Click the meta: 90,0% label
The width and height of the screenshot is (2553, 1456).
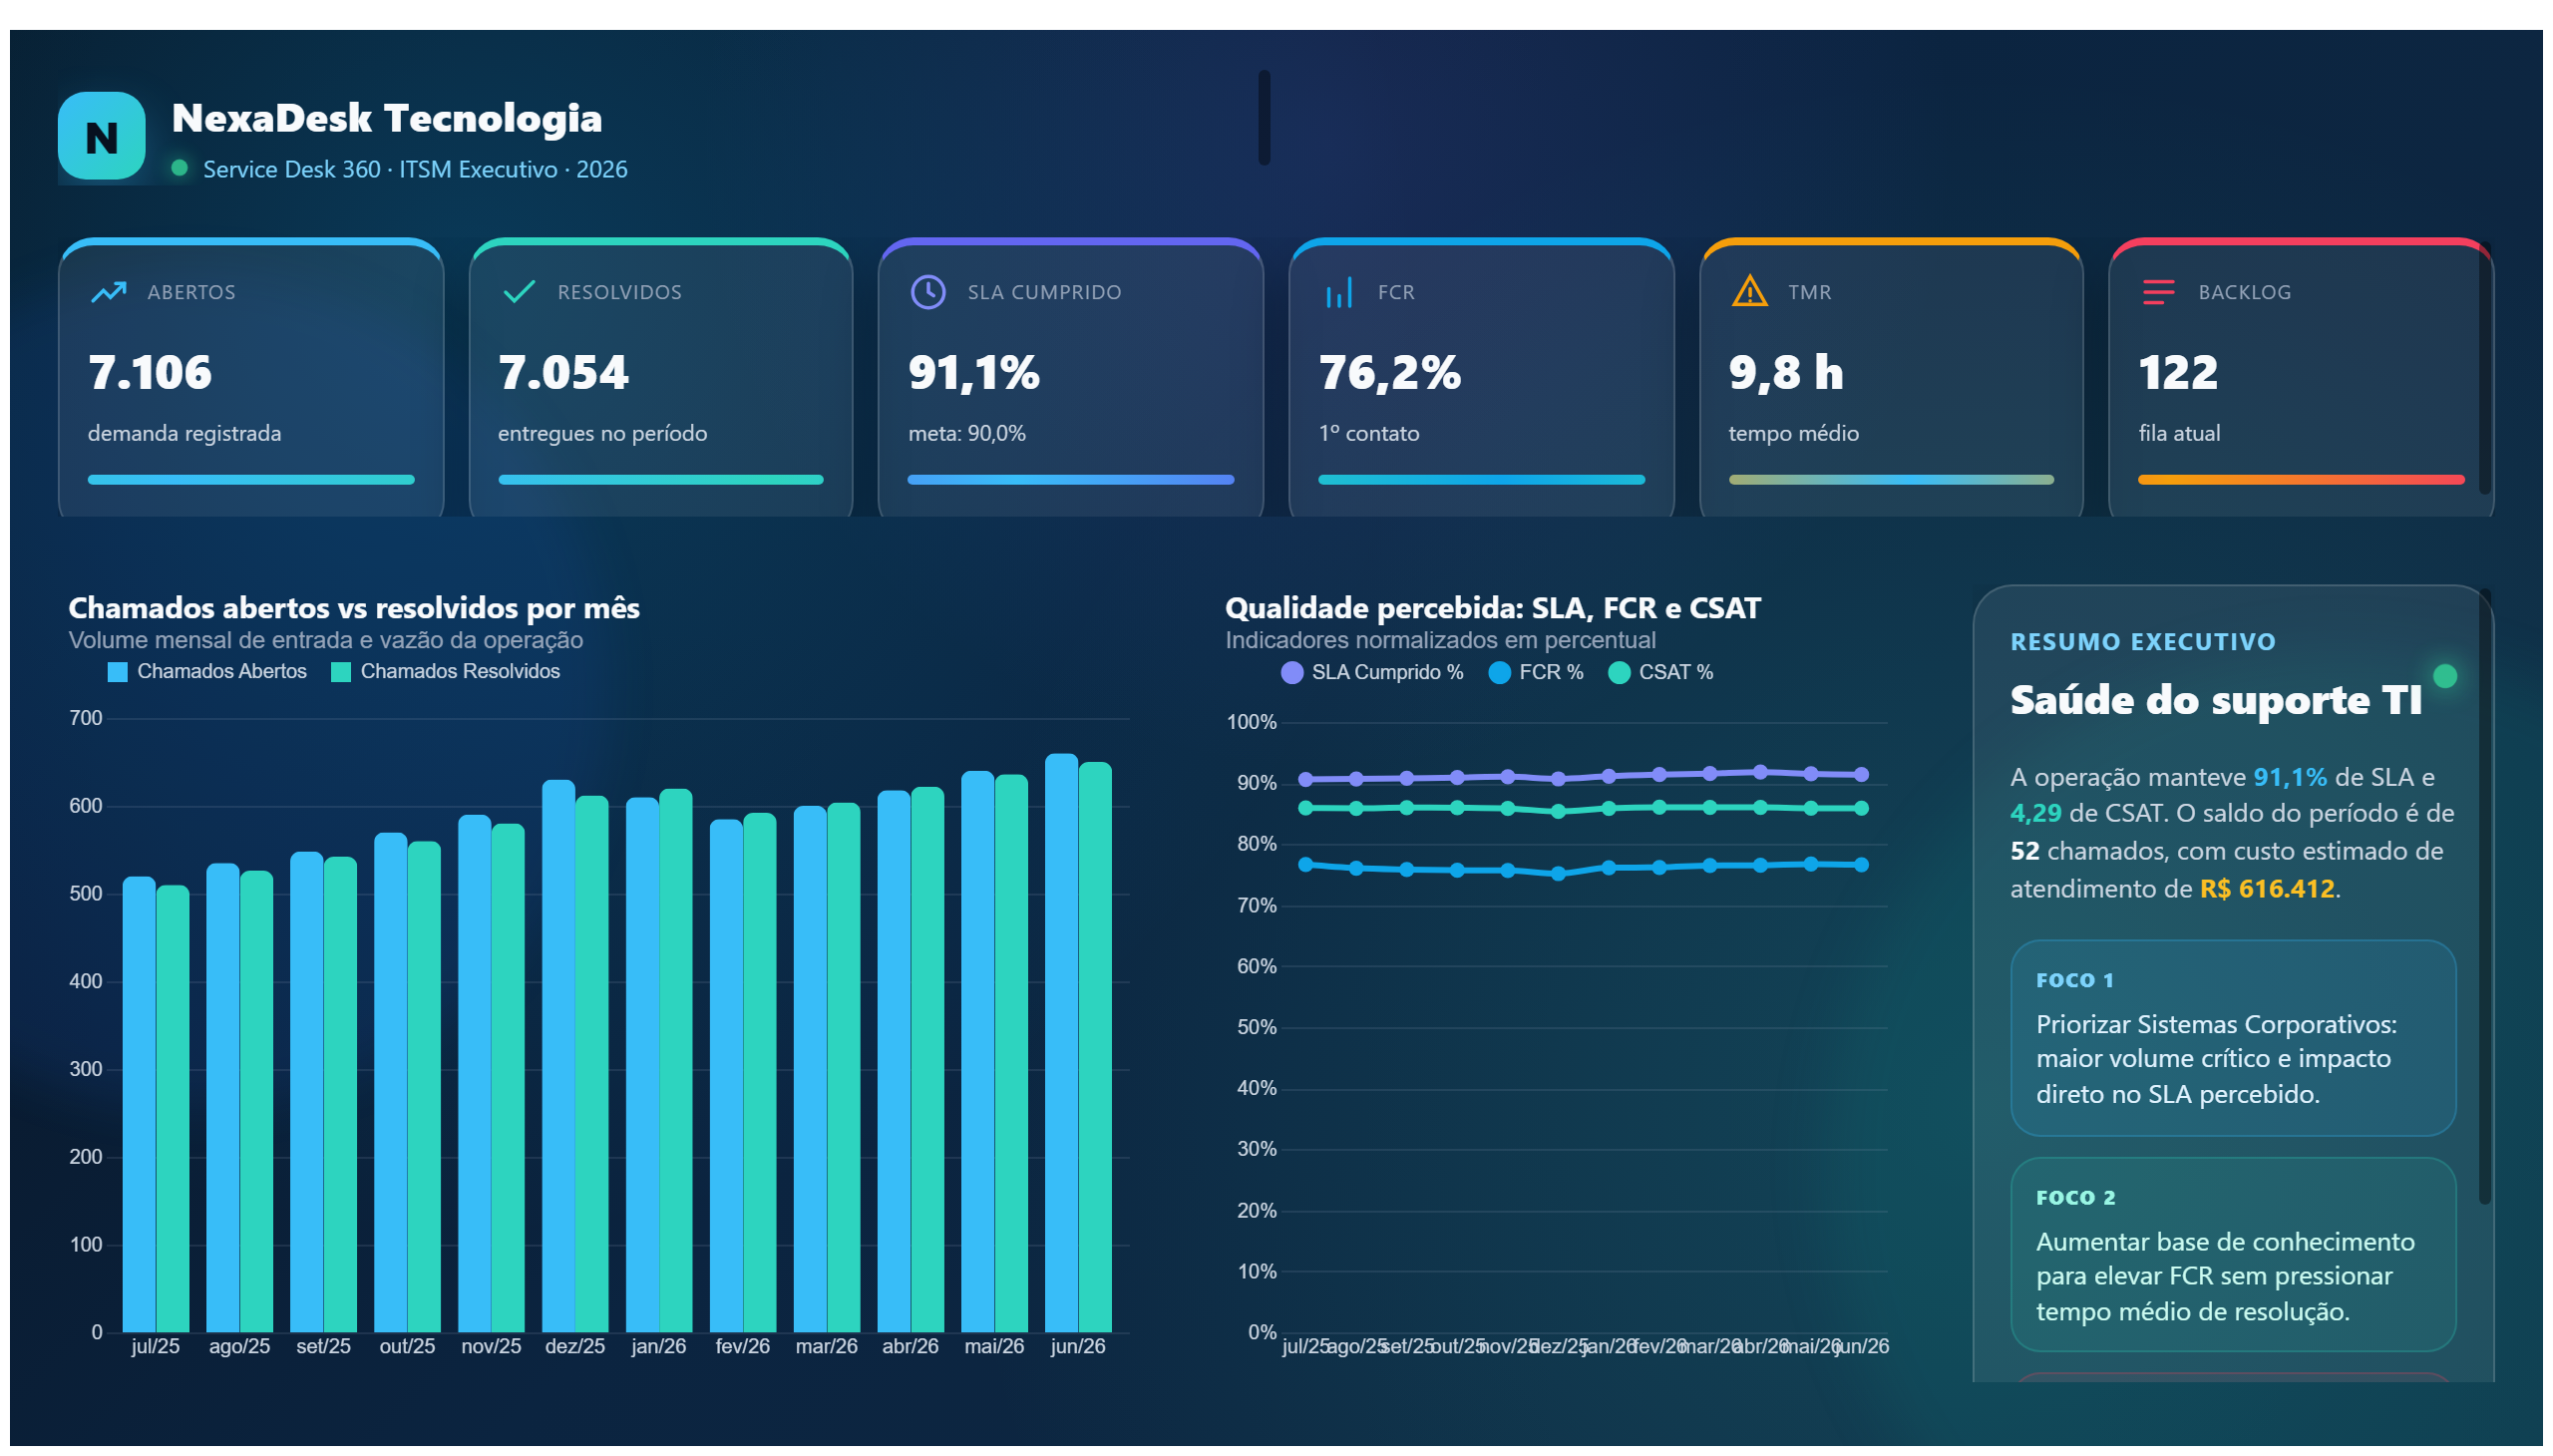click(x=967, y=433)
